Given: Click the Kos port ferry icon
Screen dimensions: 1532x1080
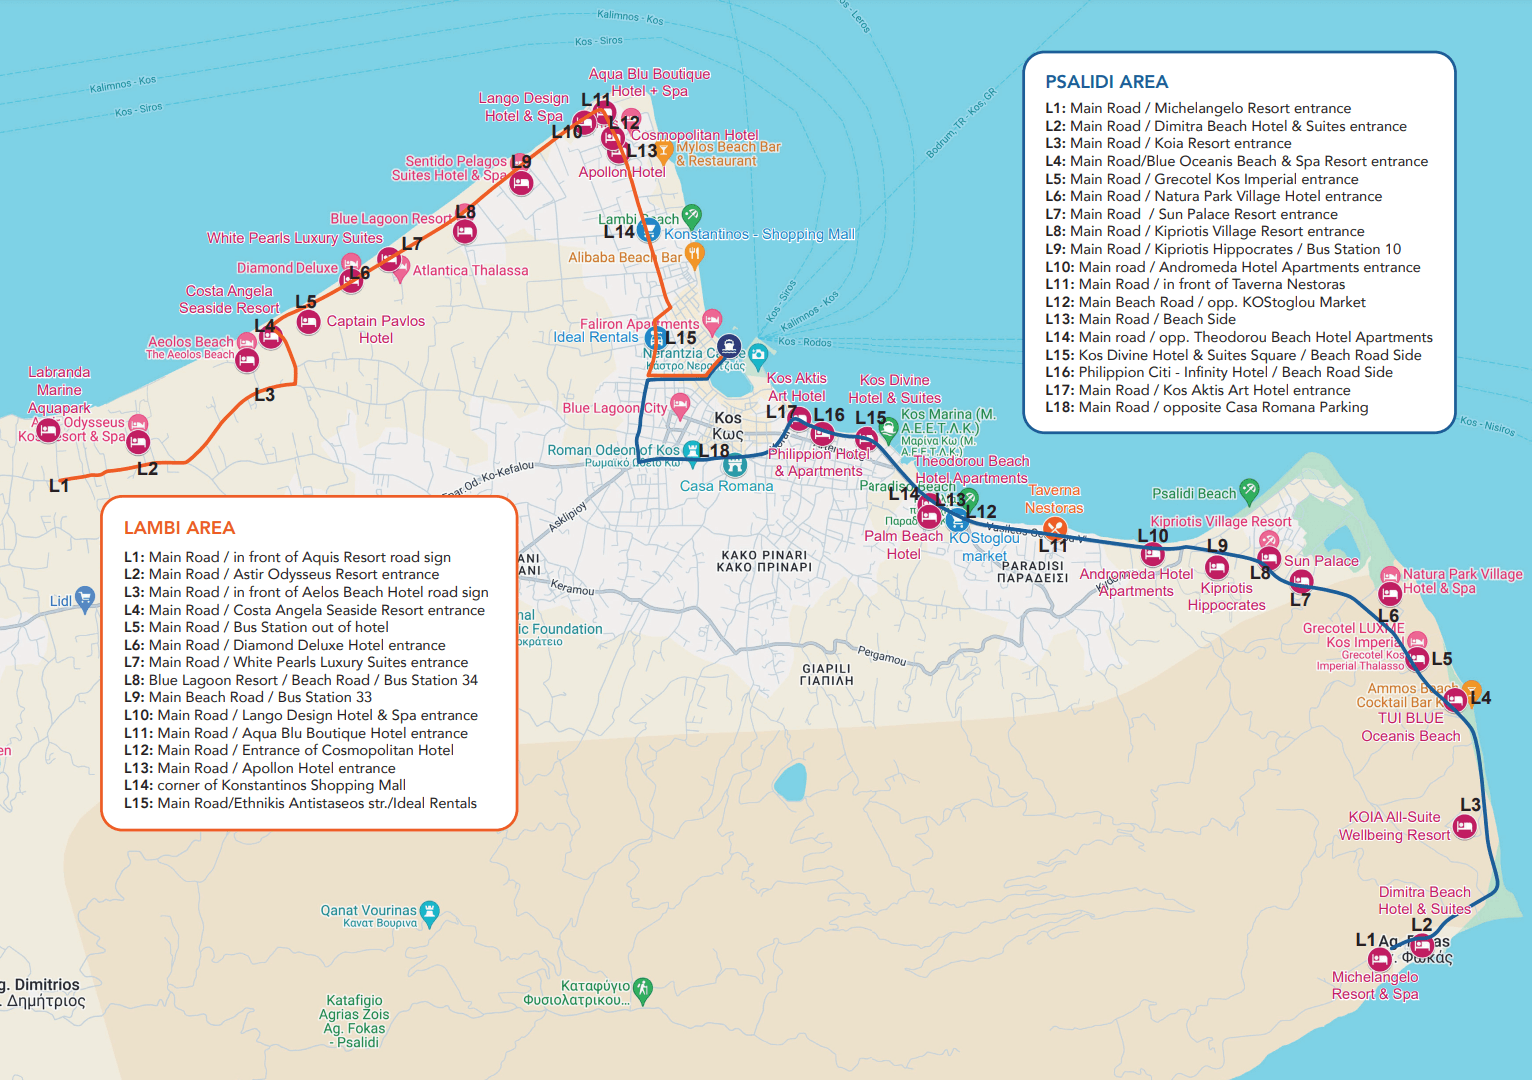Looking at the screenshot, I should tap(729, 347).
